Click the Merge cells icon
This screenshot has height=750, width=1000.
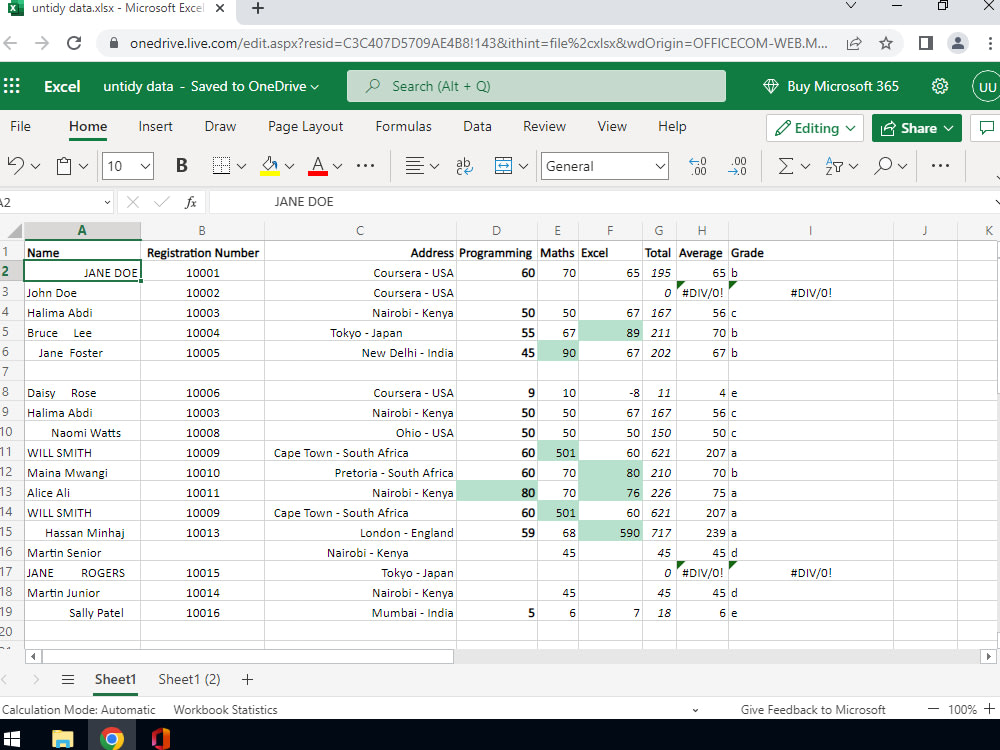(x=503, y=166)
